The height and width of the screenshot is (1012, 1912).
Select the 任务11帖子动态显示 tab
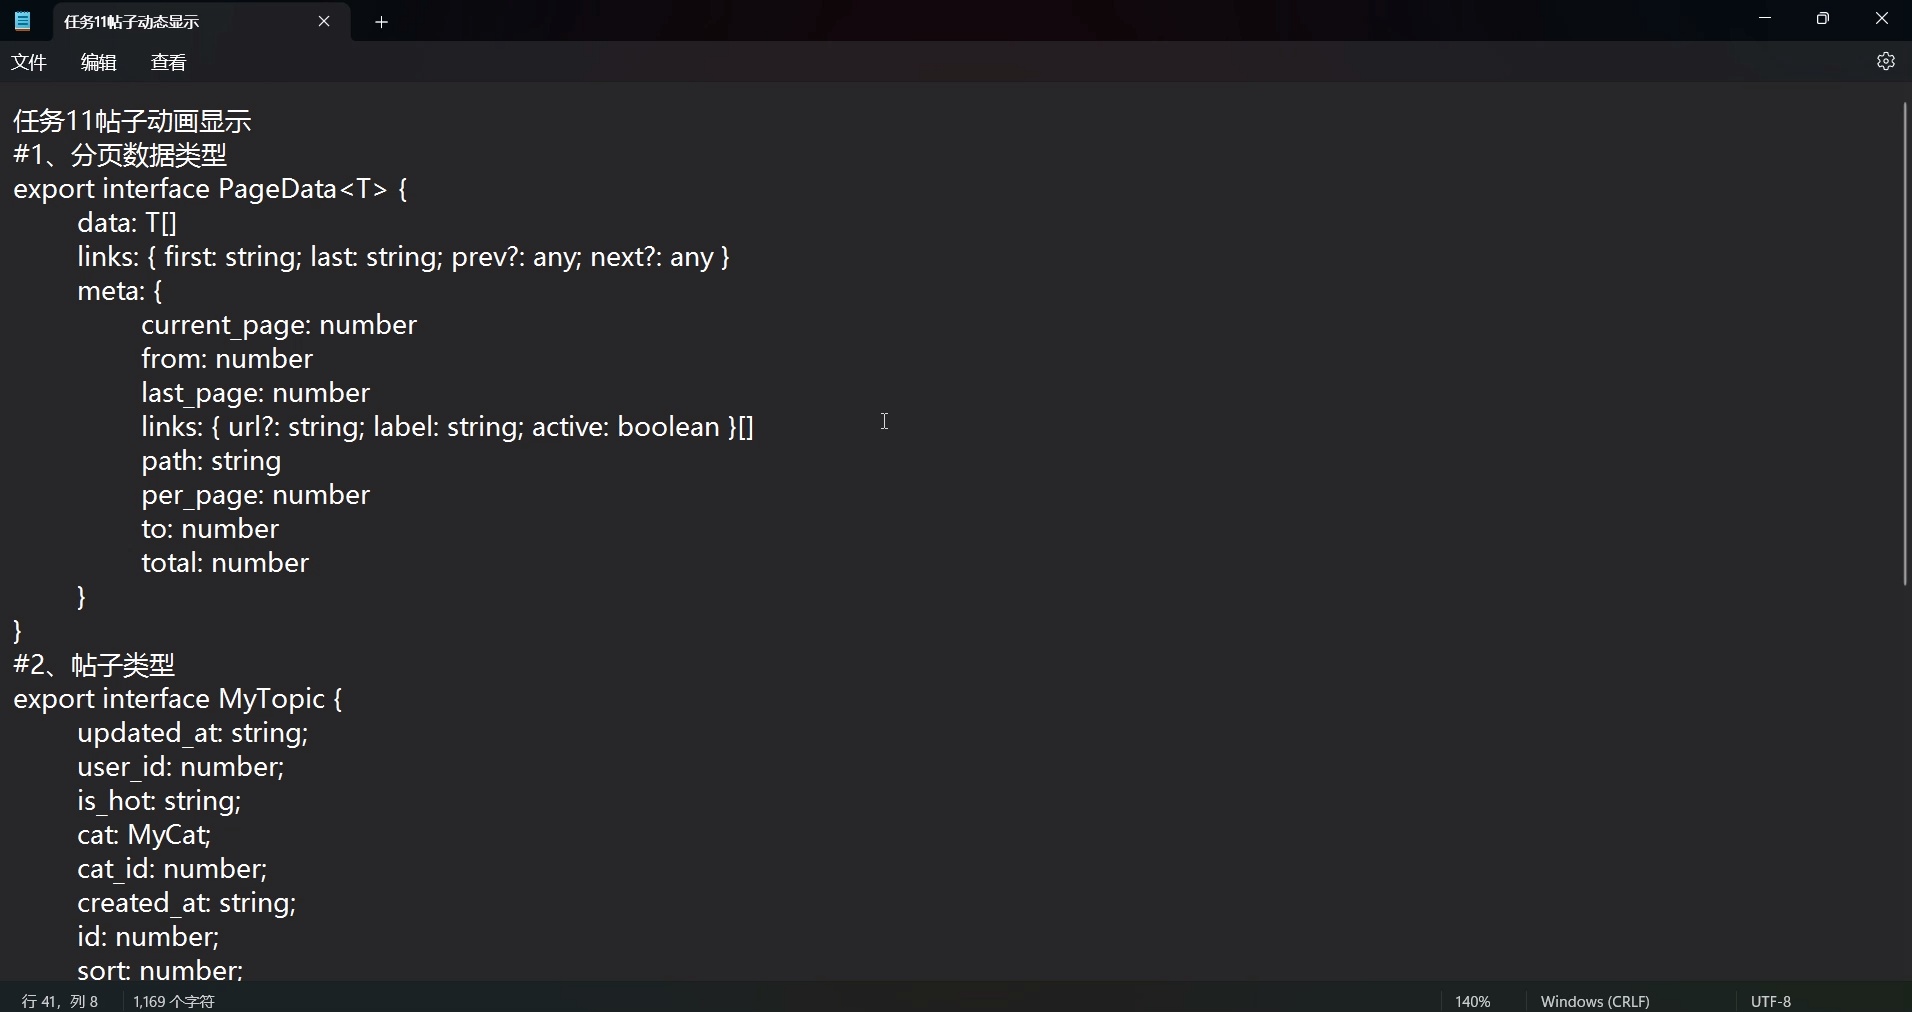coord(160,21)
